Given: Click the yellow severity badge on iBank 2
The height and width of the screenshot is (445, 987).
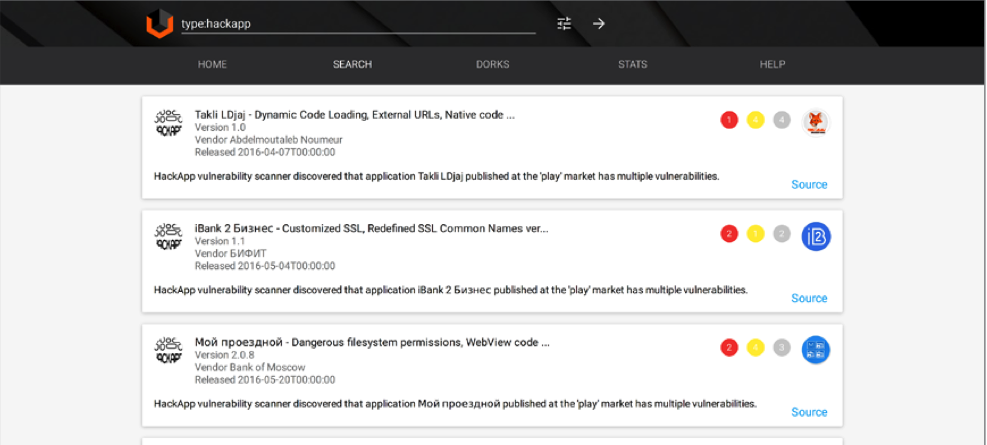Looking at the screenshot, I should click(x=756, y=234).
